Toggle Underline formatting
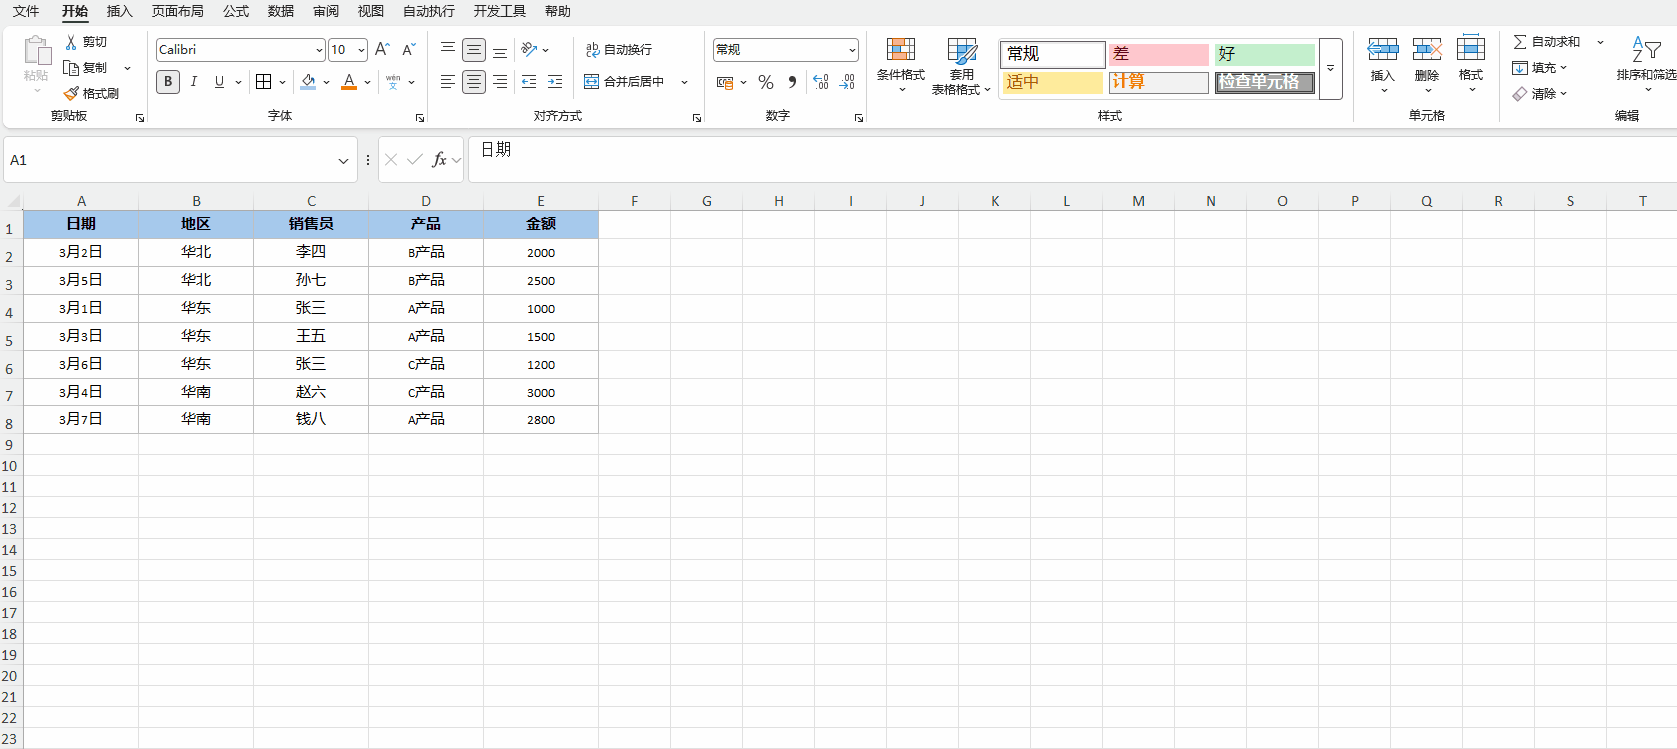This screenshot has height=749, width=1677. (x=219, y=82)
